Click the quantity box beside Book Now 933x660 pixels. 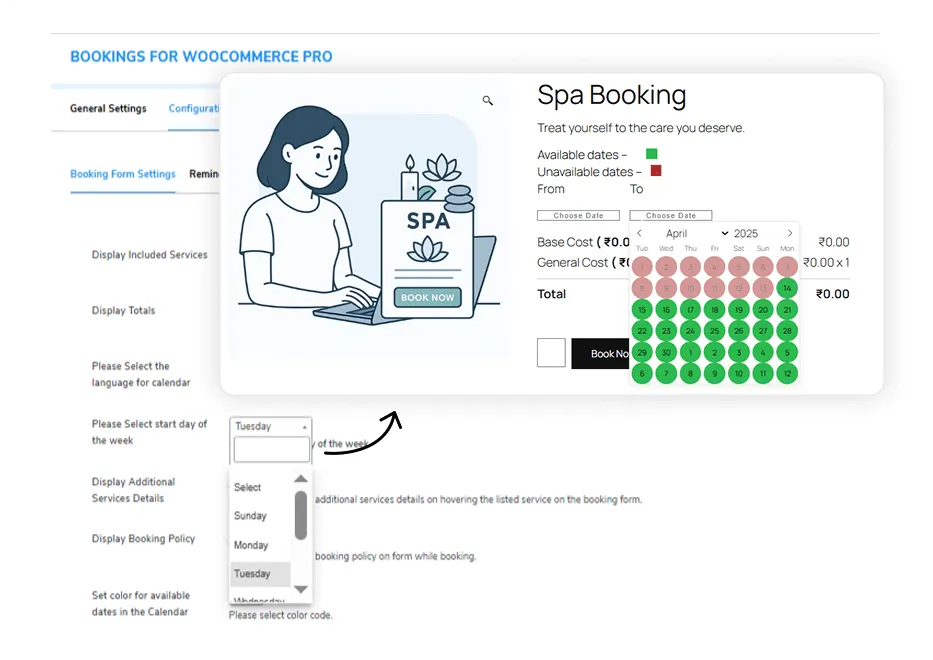pyautogui.click(x=551, y=353)
